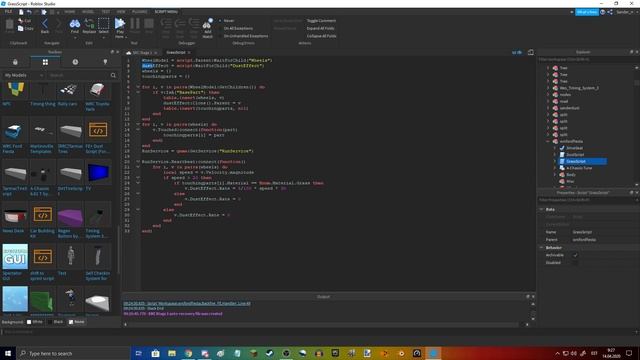Close the GrassScript editor tab

click(189, 53)
